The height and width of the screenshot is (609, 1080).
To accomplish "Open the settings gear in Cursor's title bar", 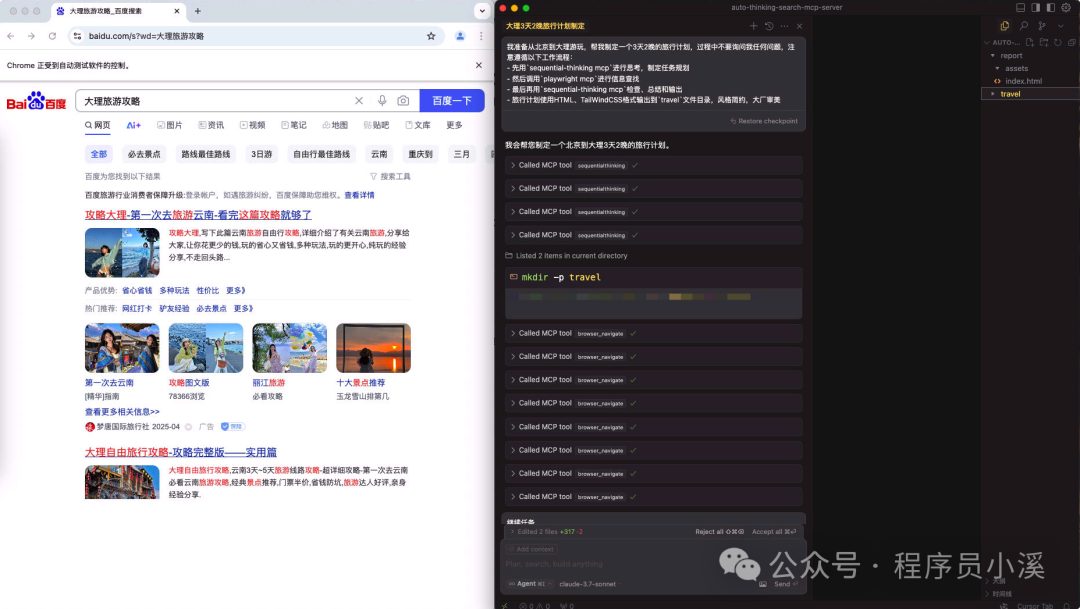I will click(1066, 8).
